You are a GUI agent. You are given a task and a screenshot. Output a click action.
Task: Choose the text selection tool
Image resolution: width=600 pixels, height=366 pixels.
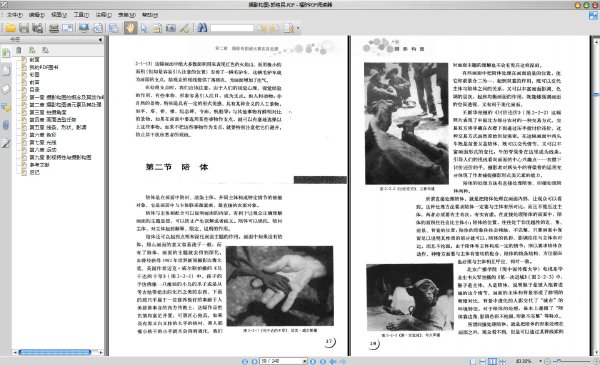coord(157,28)
